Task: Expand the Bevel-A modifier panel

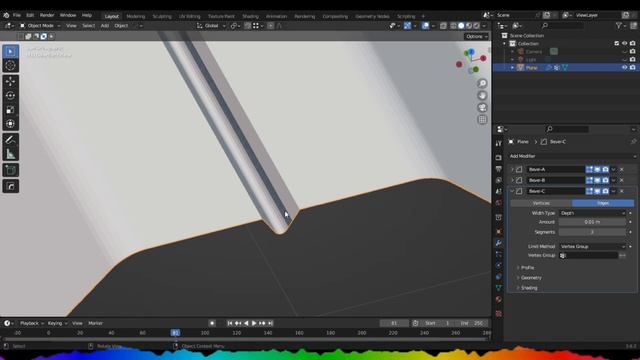Action: click(513, 169)
